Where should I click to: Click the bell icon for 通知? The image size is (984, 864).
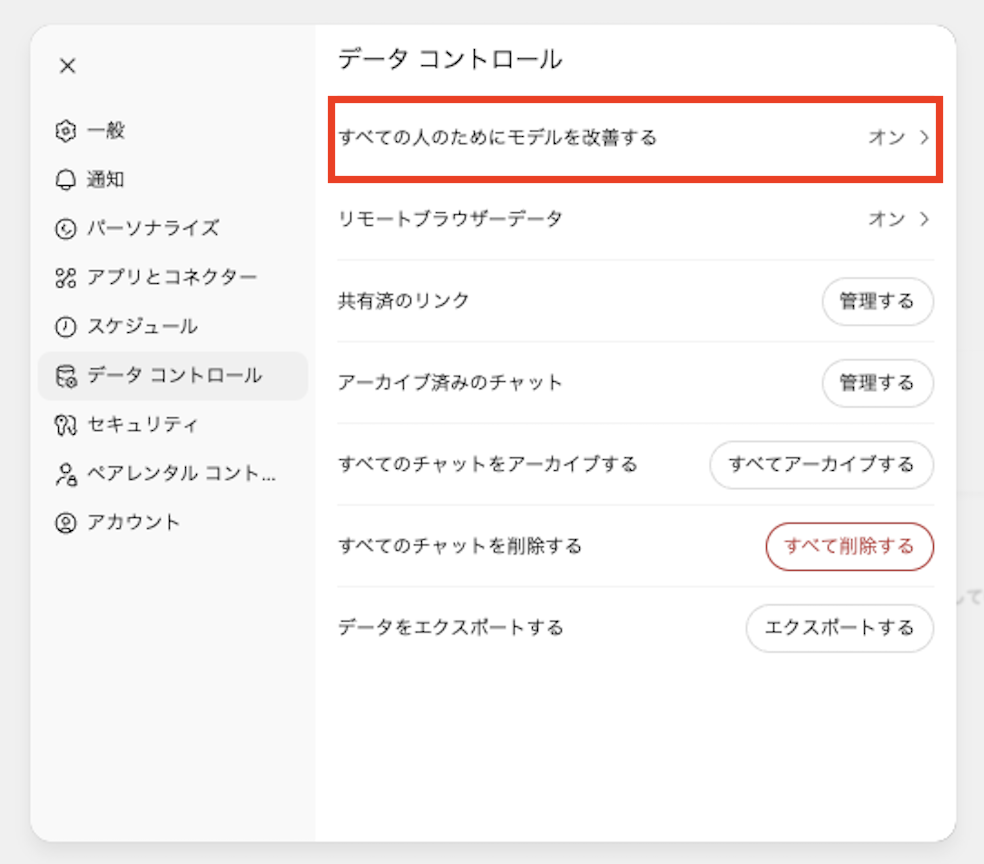pos(66,180)
